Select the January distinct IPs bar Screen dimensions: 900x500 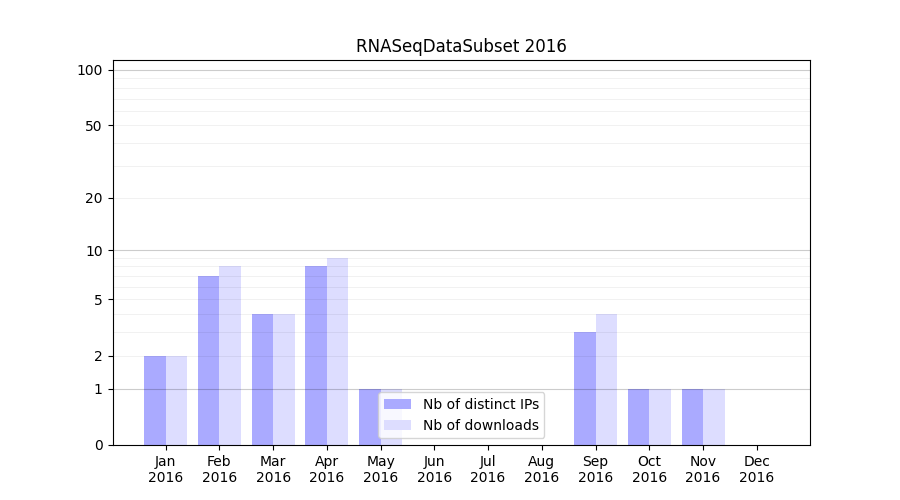pos(155,400)
